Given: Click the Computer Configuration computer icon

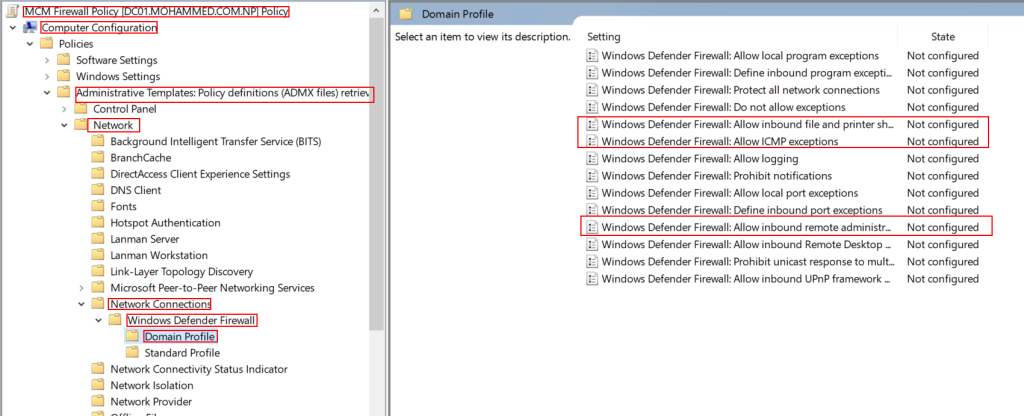Looking at the screenshot, I should point(30,28).
